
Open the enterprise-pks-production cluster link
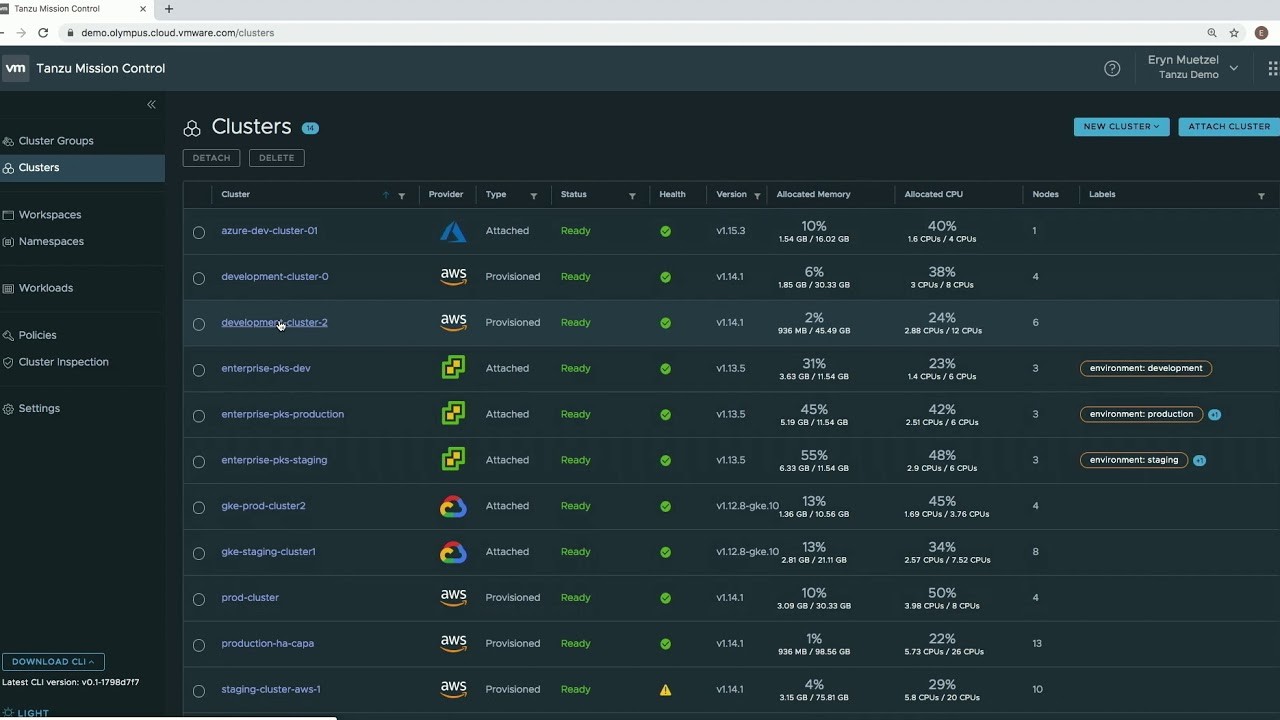click(282, 414)
